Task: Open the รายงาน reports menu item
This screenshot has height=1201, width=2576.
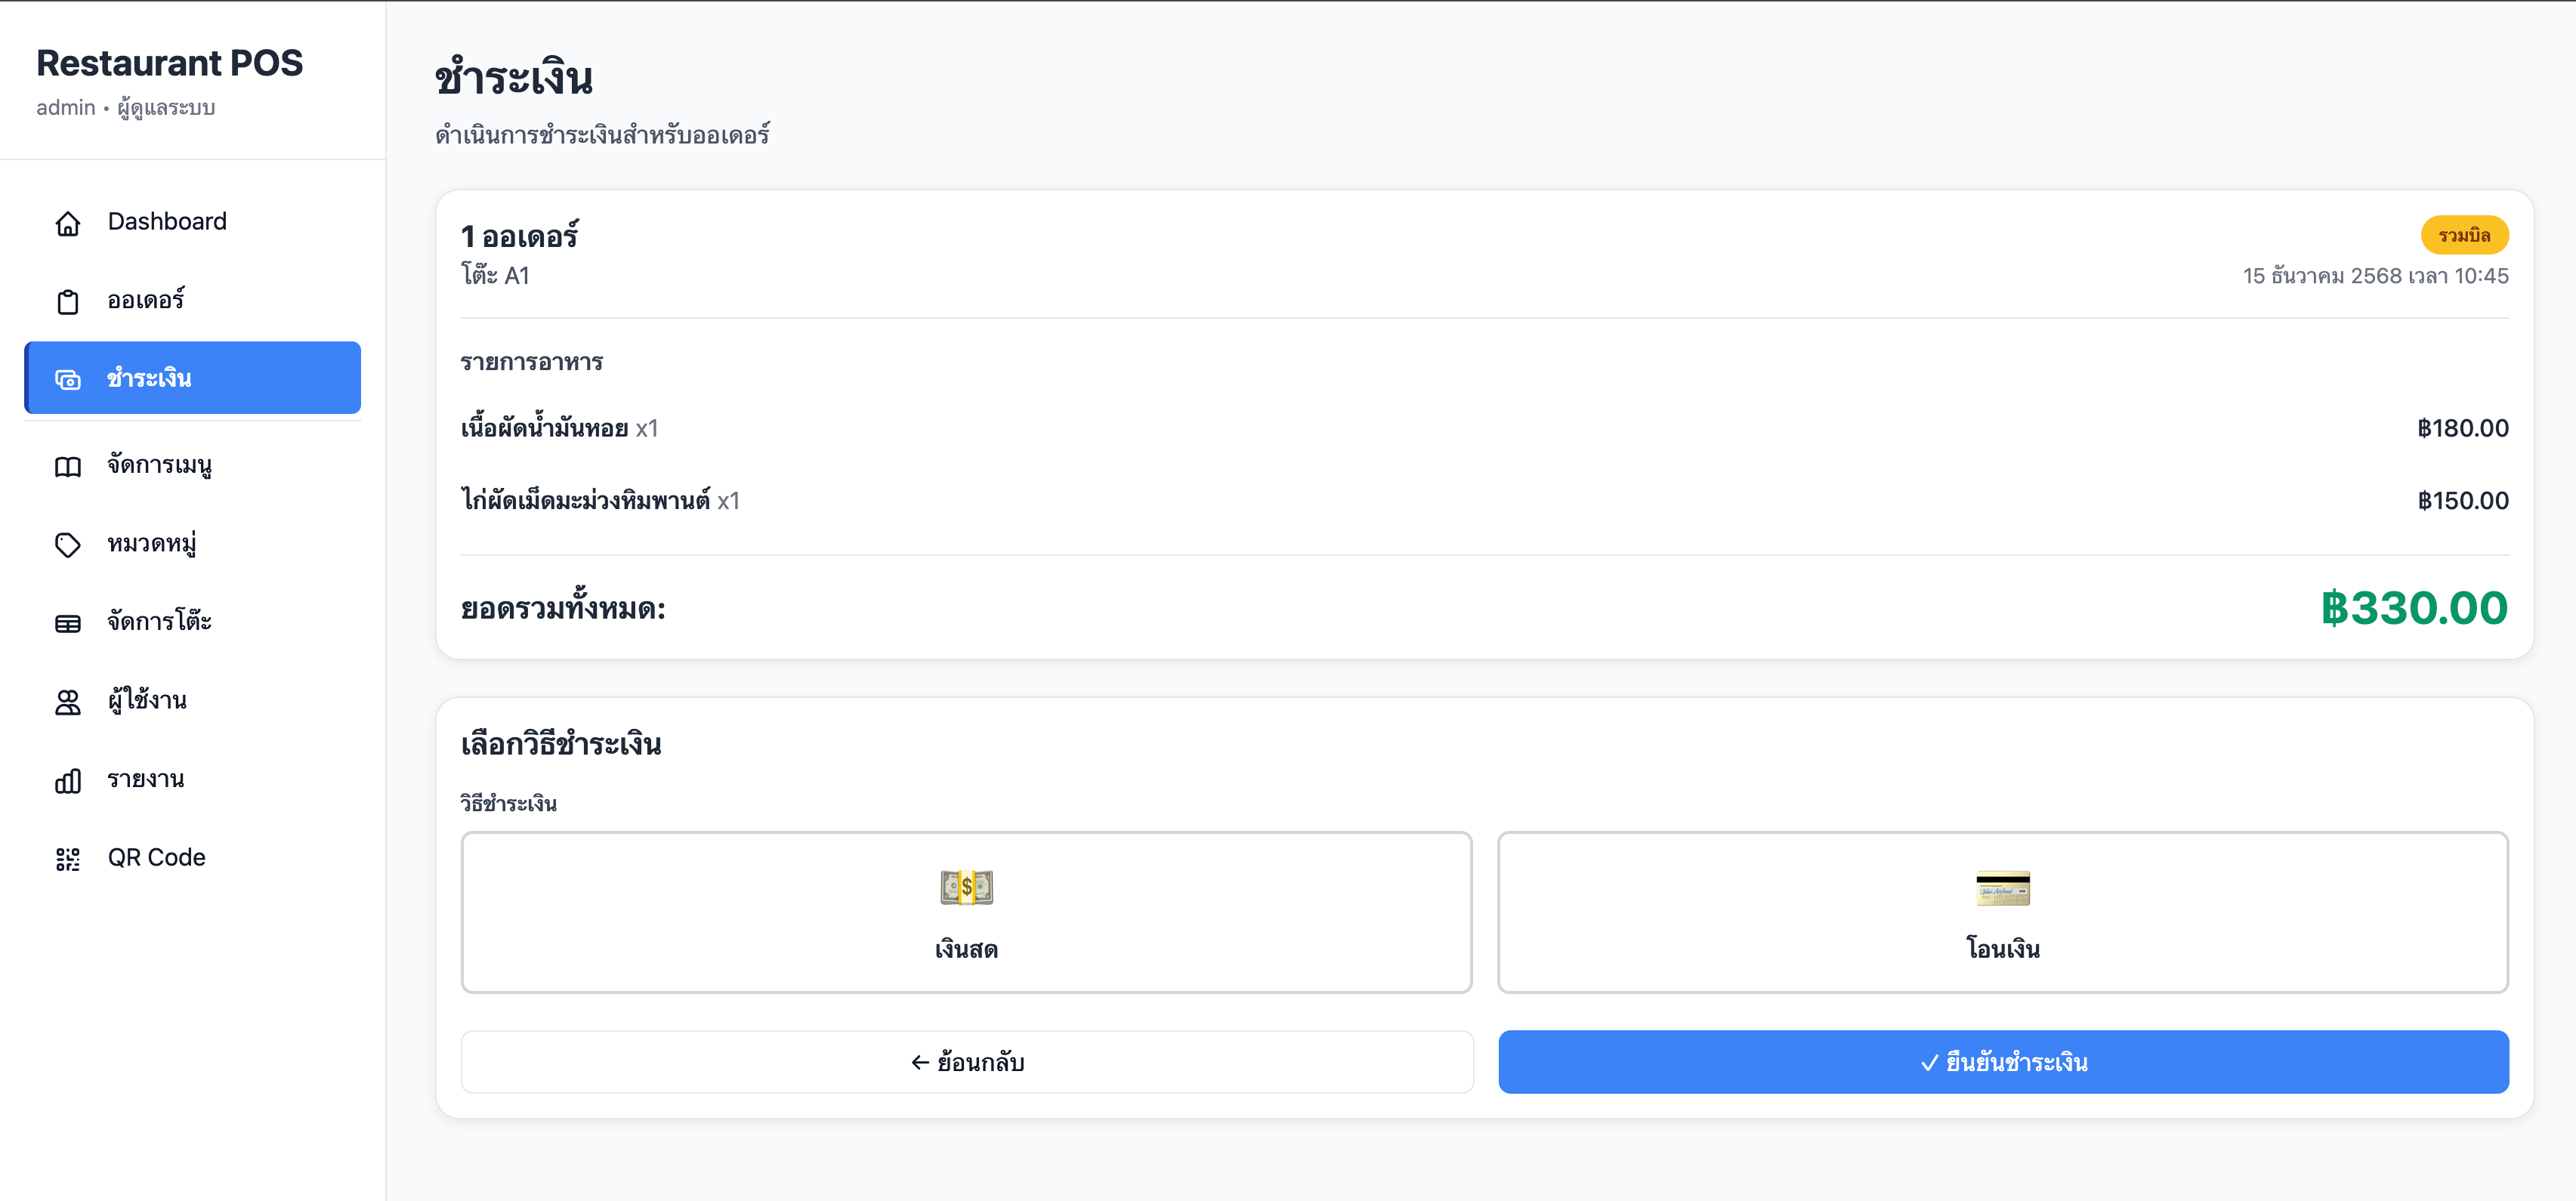Action: click(146, 779)
